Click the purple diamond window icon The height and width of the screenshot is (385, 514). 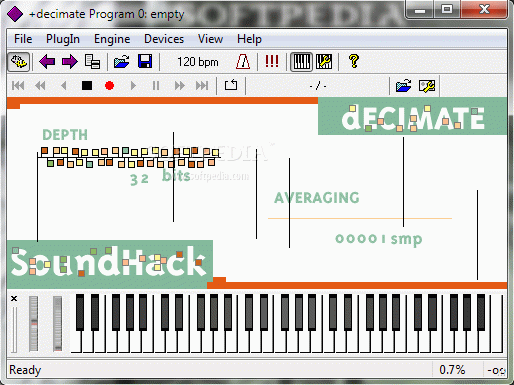click(15, 14)
